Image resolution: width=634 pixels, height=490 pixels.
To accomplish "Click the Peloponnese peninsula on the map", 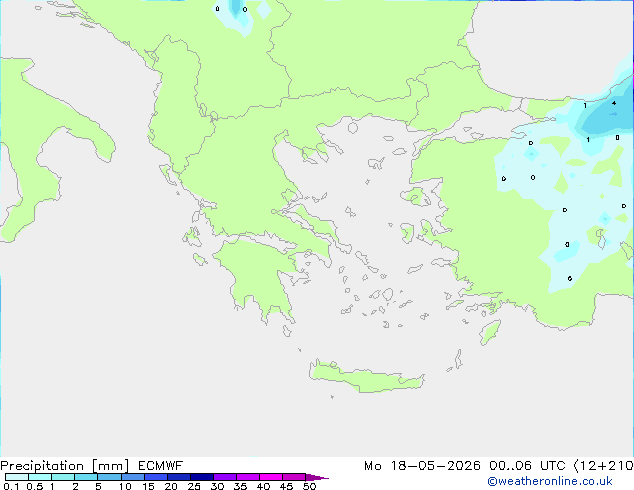I will [x=259, y=275].
